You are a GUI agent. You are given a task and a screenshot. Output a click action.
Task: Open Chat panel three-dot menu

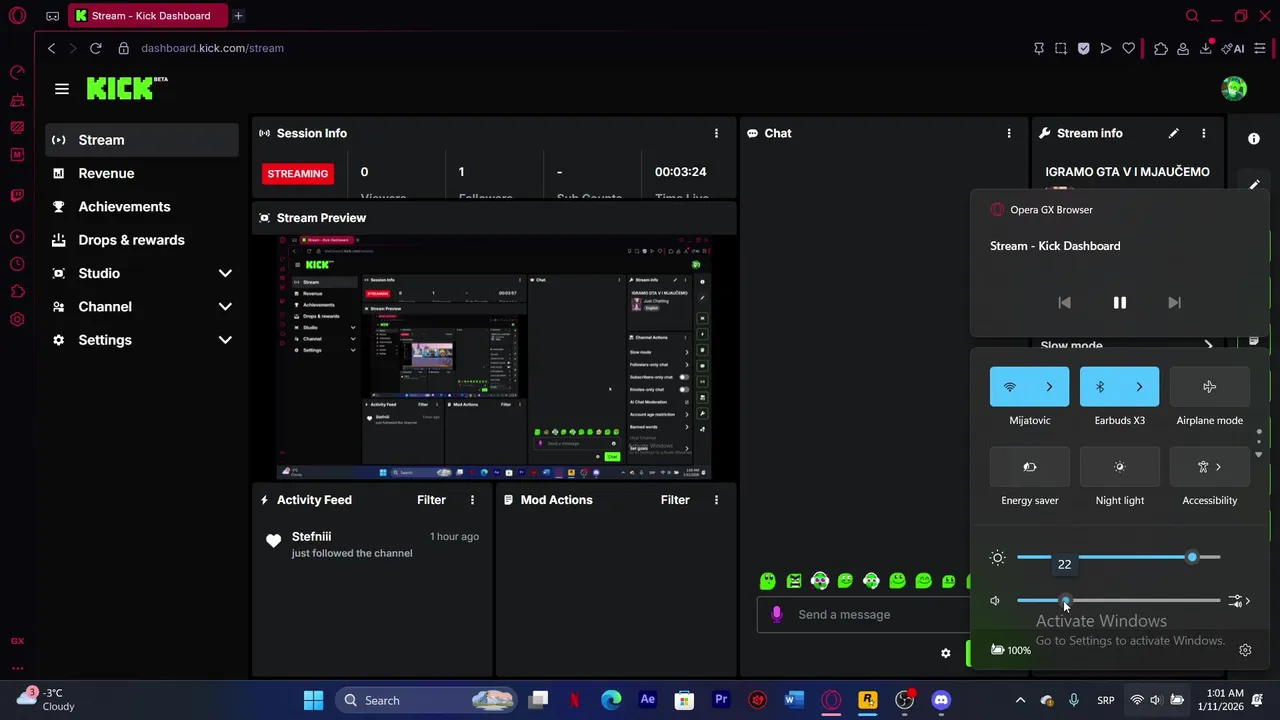click(1009, 133)
